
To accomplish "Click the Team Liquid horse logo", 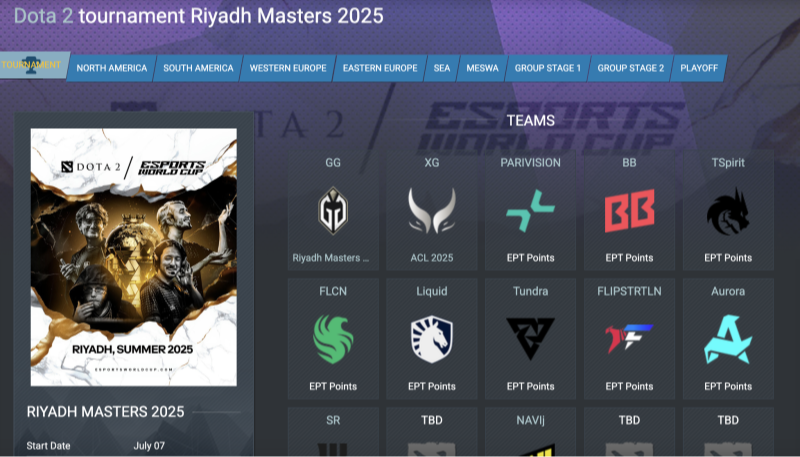I will [432, 339].
